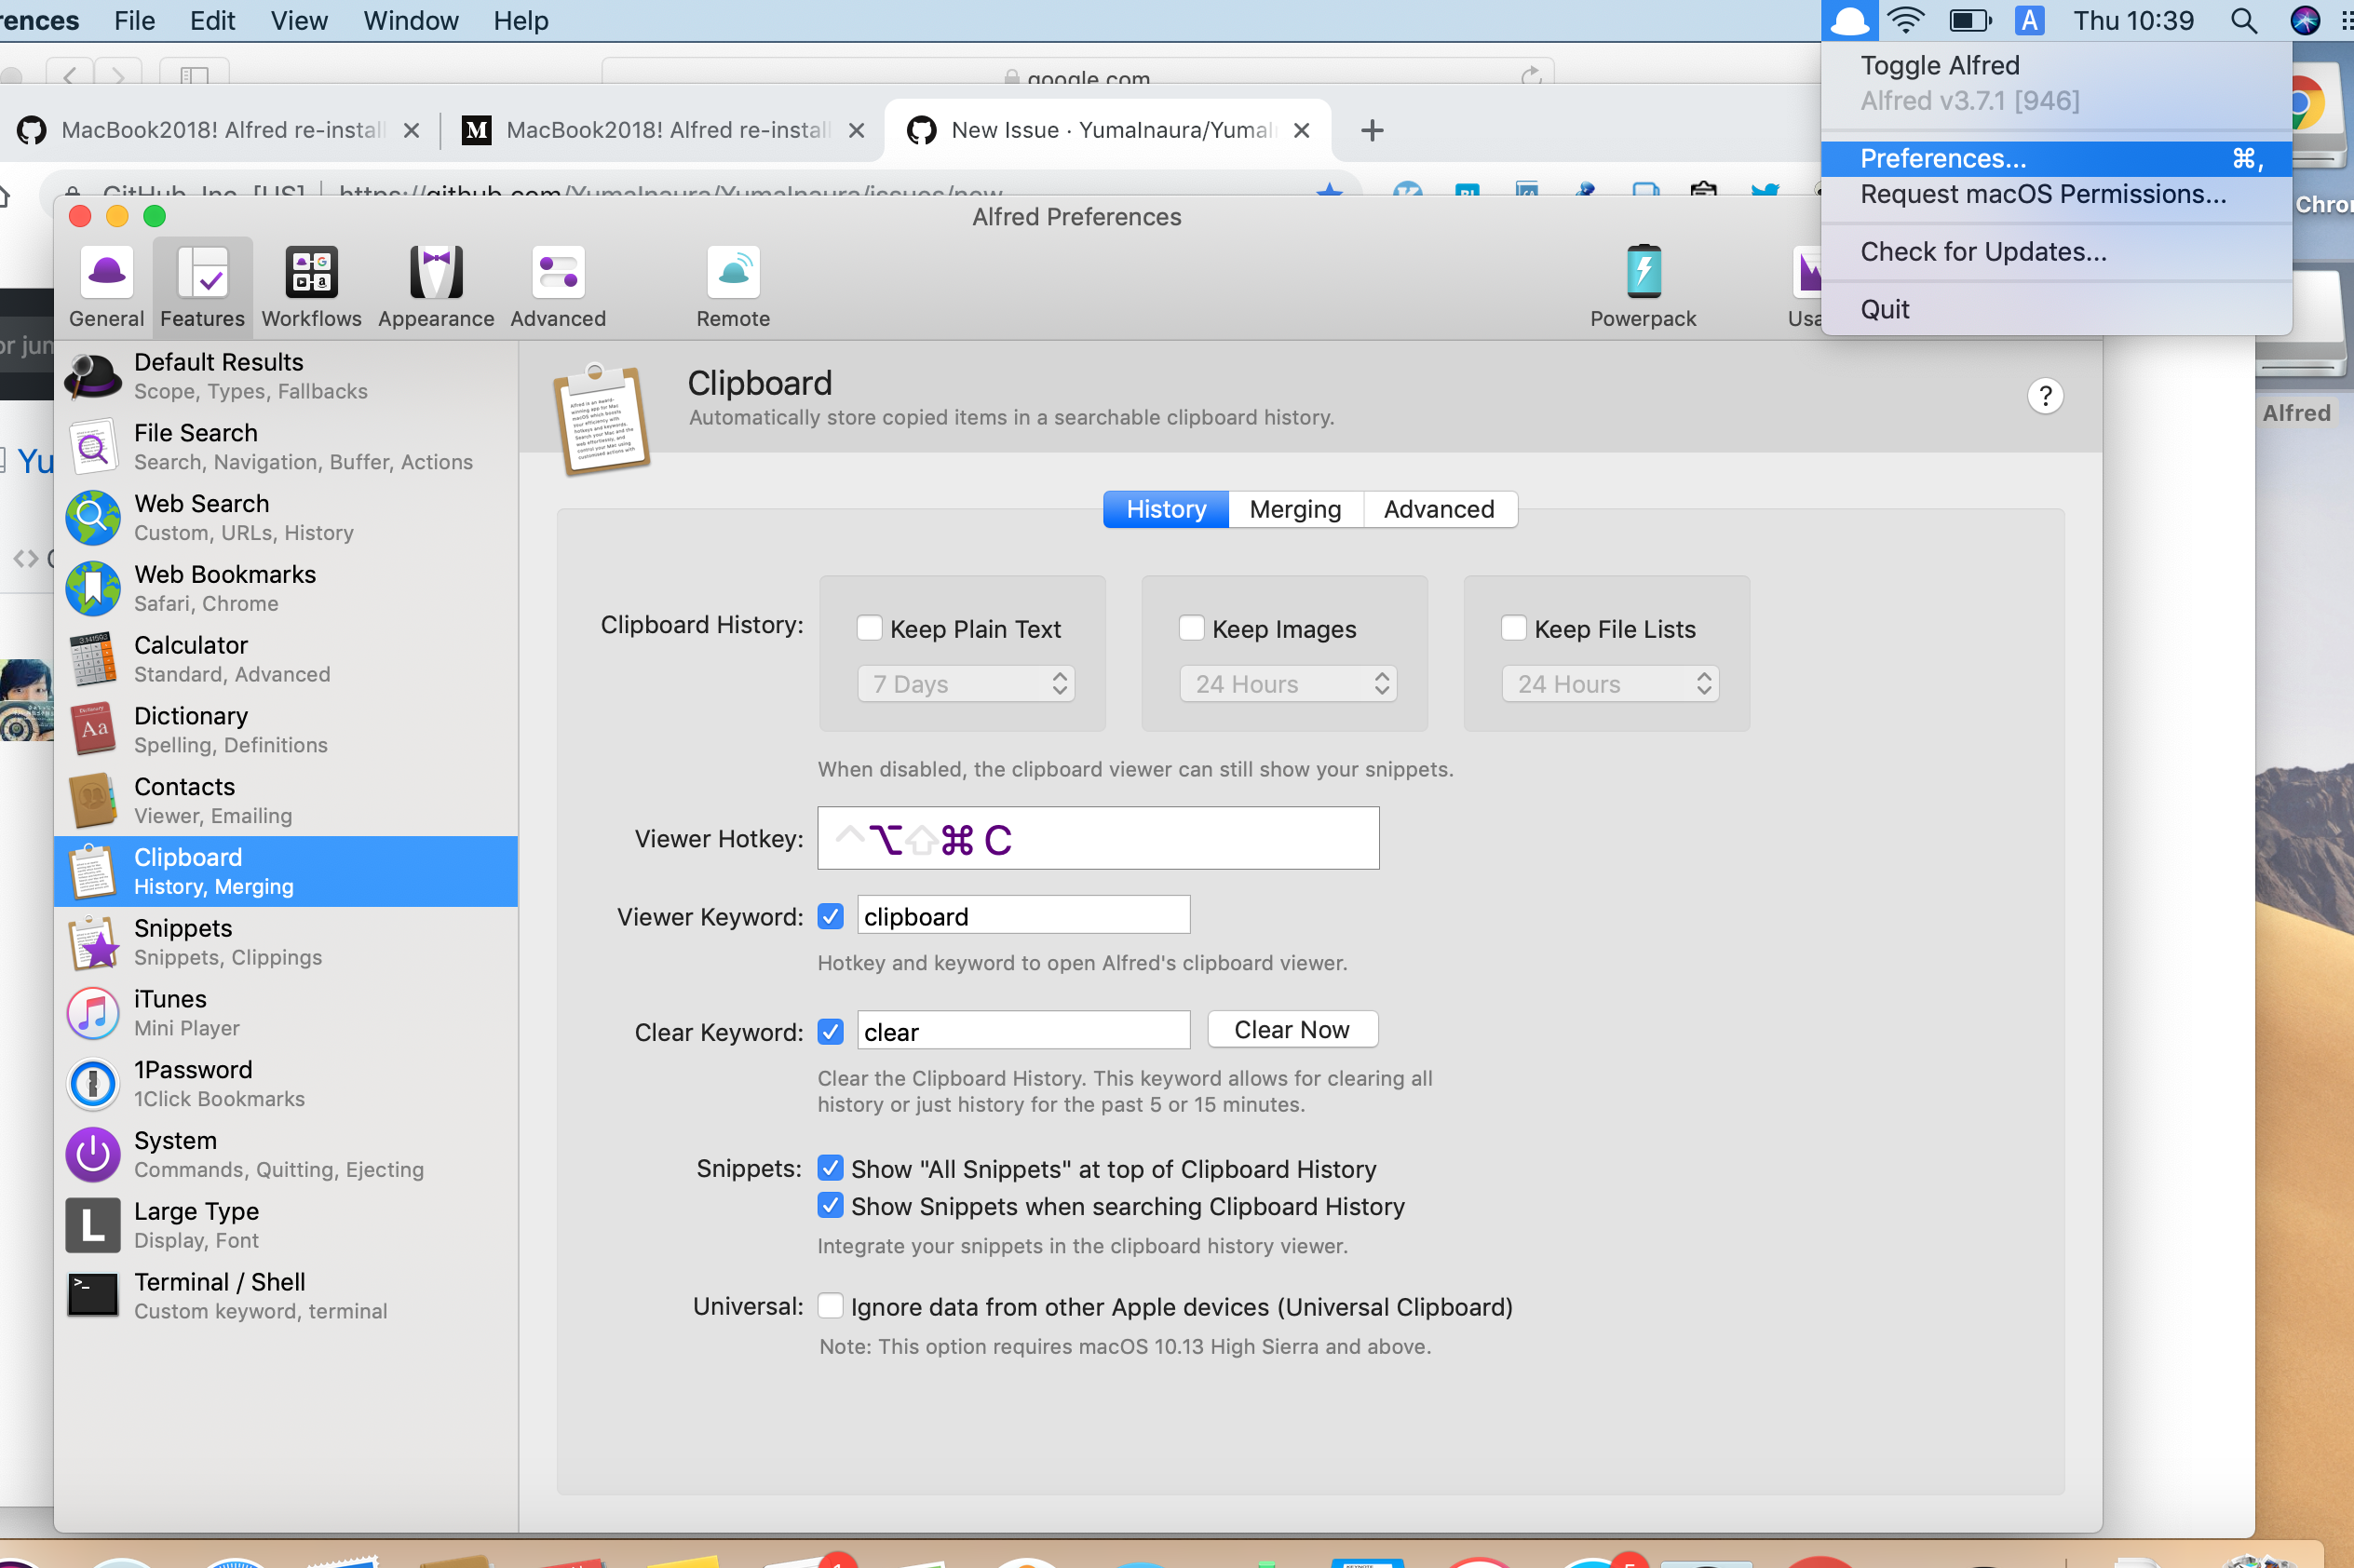The image size is (2354, 1568).
Task: Open the Powerpack pane
Action: tap(1643, 287)
